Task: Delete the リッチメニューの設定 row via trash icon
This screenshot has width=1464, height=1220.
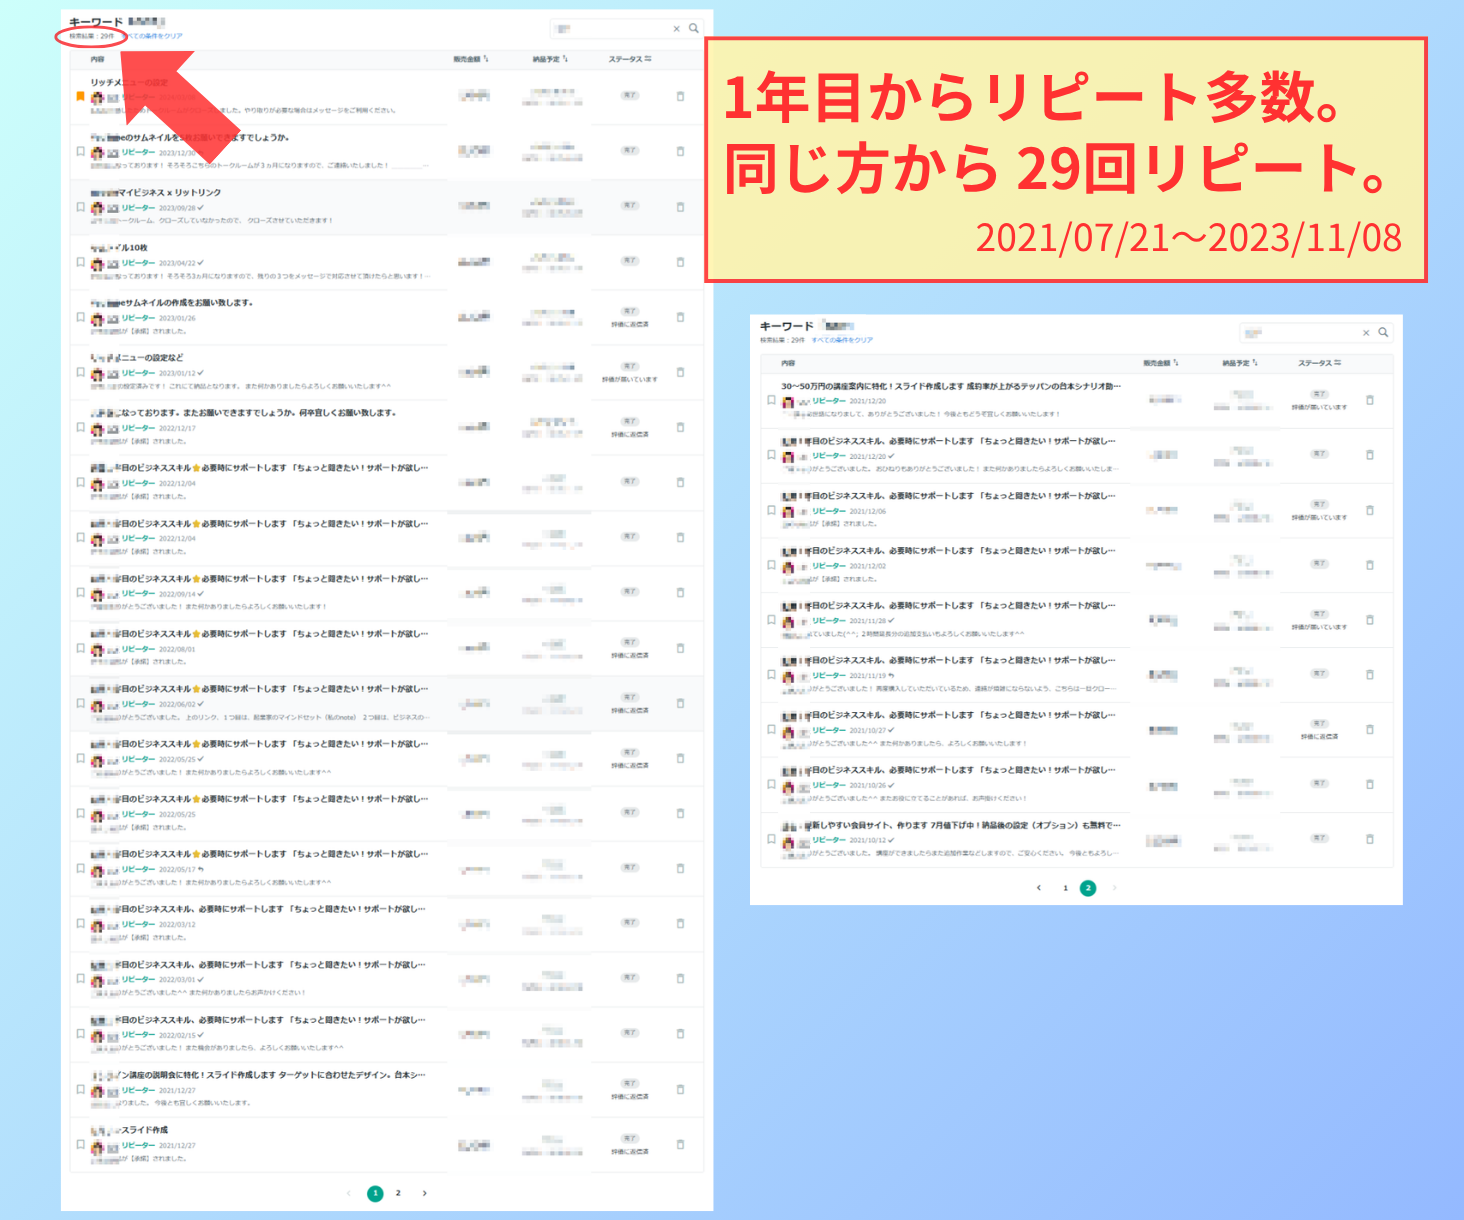Action: click(x=681, y=96)
